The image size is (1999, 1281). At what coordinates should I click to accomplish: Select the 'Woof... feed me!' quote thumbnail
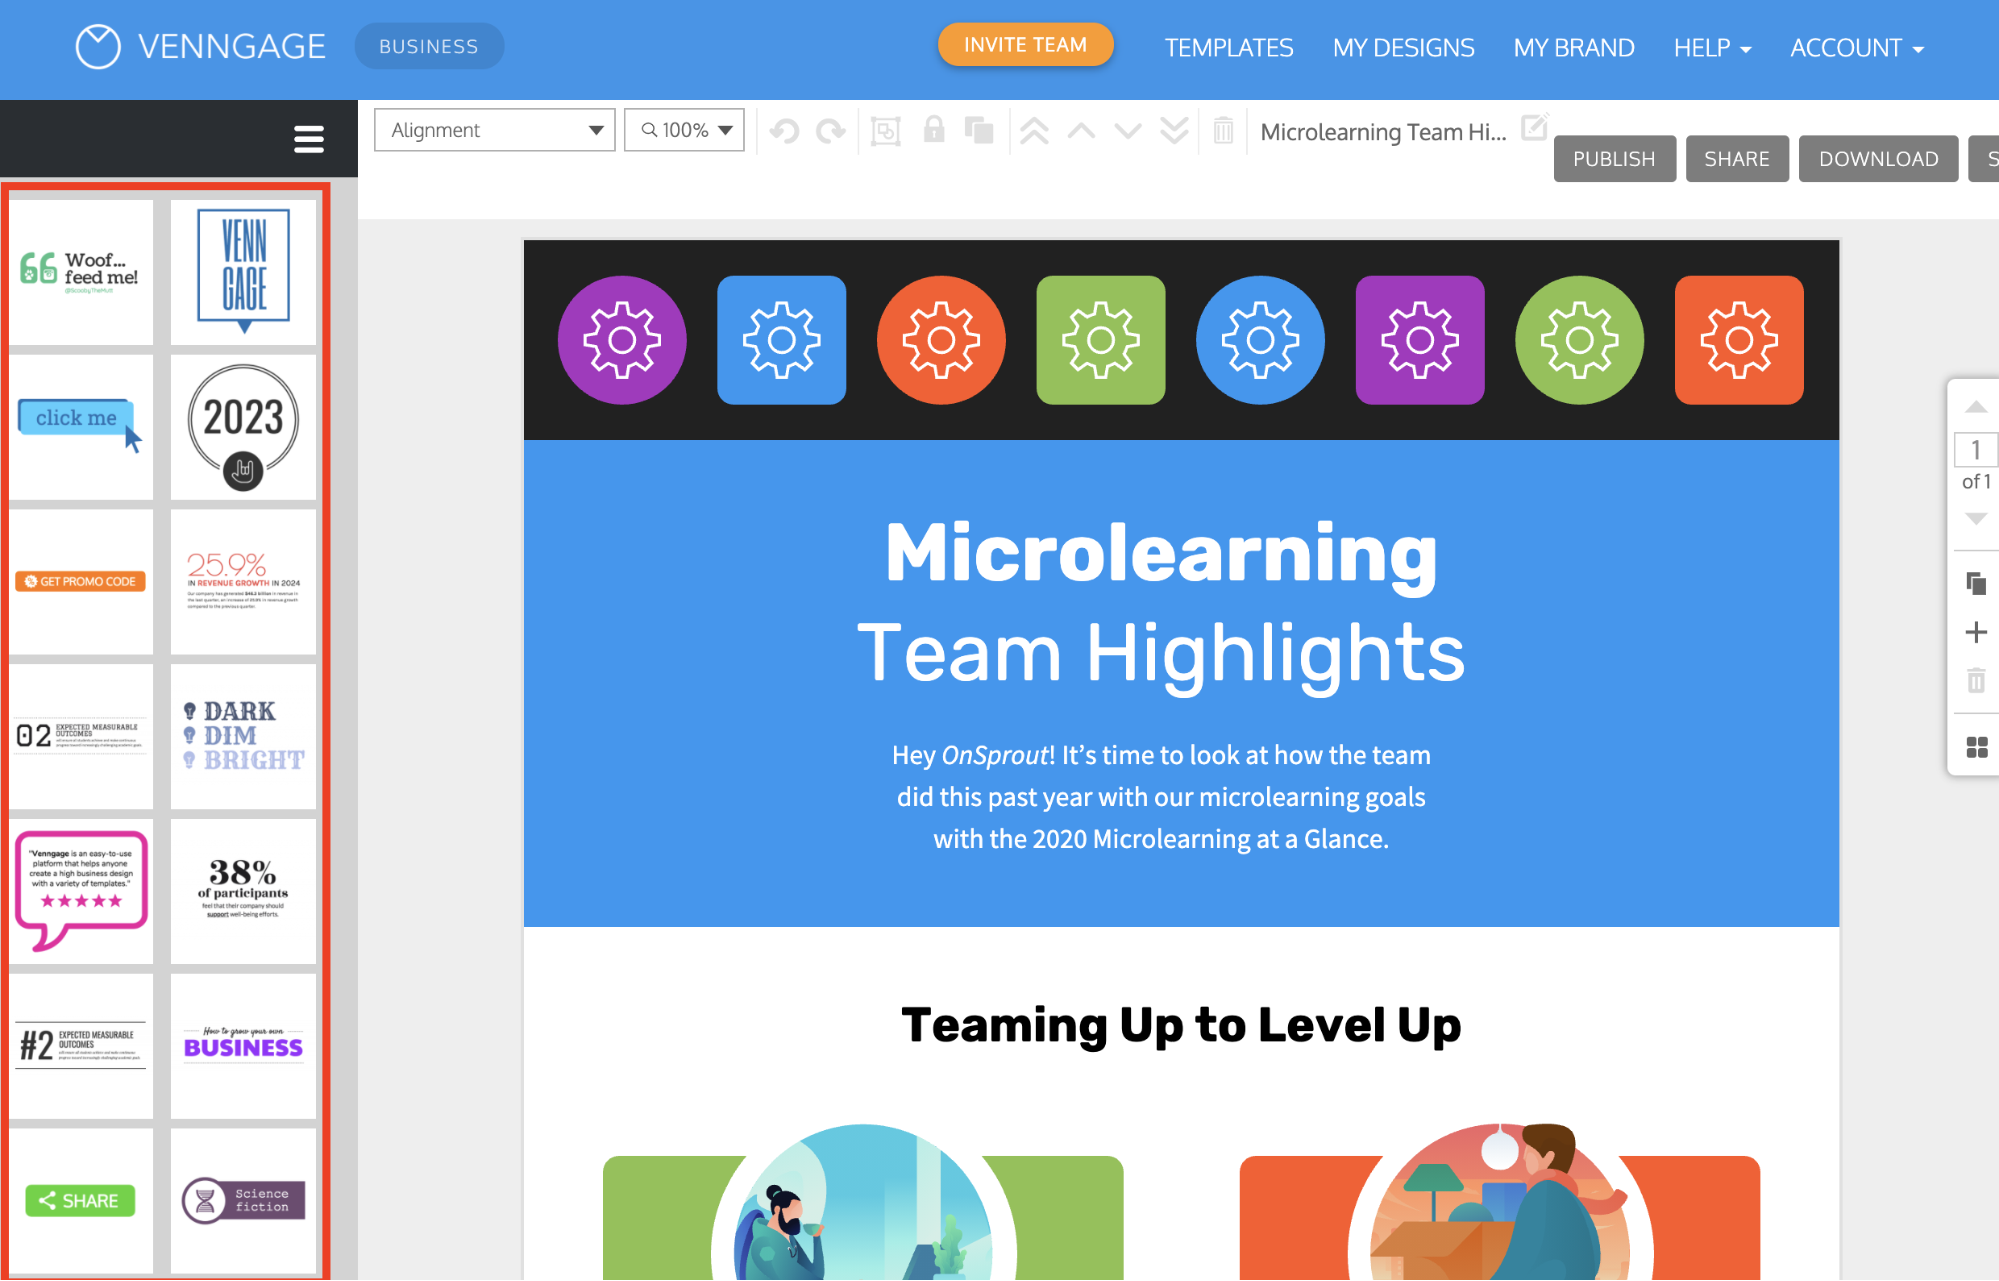click(x=82, y=272)
